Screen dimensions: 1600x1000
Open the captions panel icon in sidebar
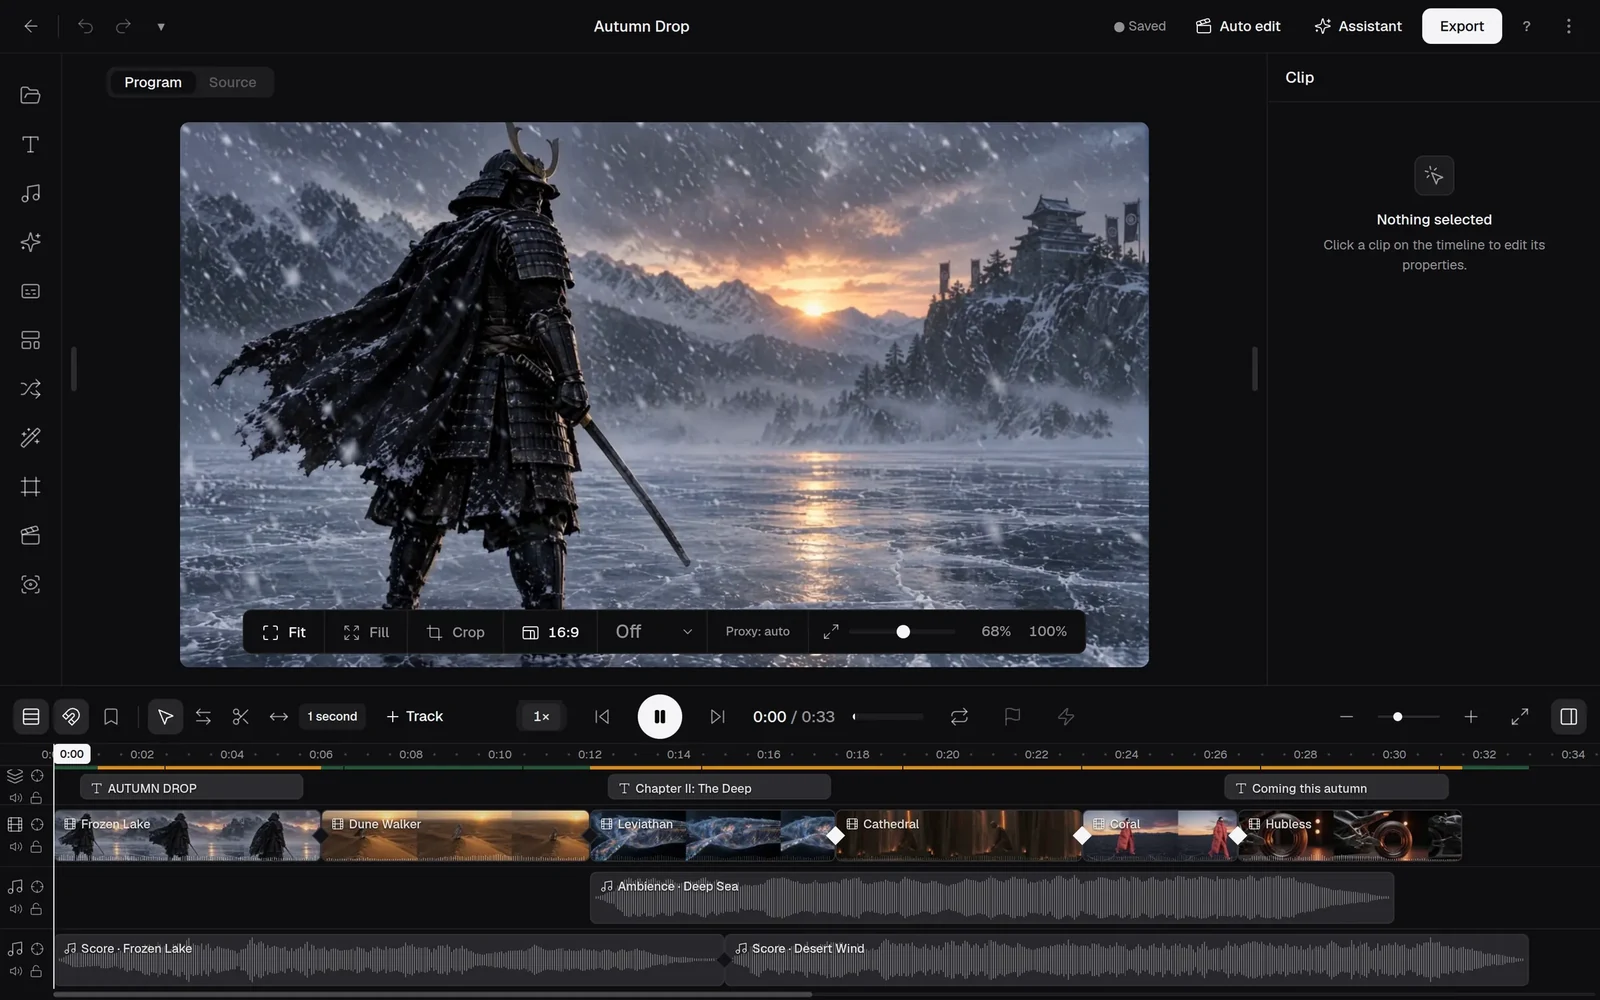click(30, 291)
